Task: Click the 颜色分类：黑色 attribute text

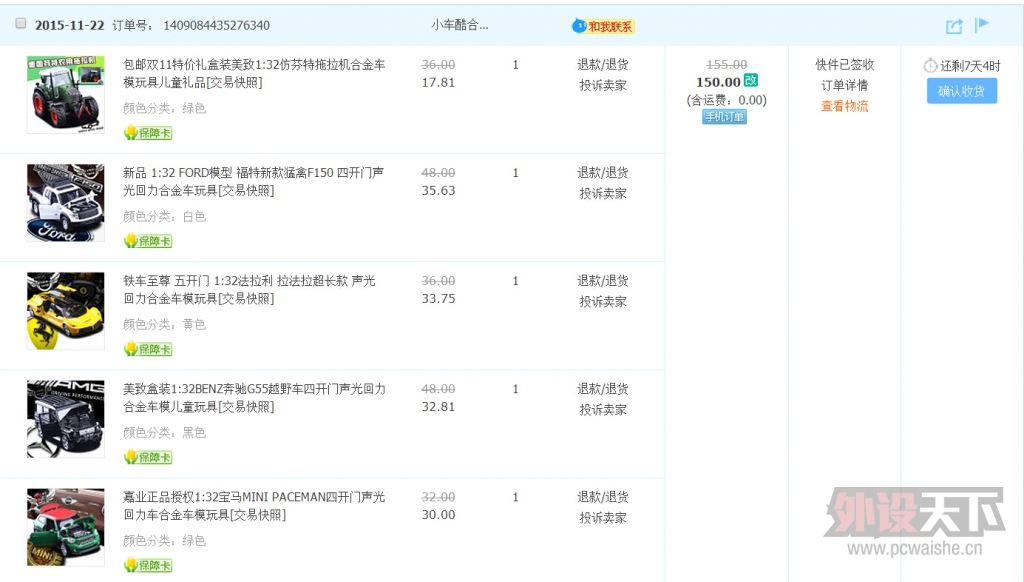Action: (x=165, y=432)
